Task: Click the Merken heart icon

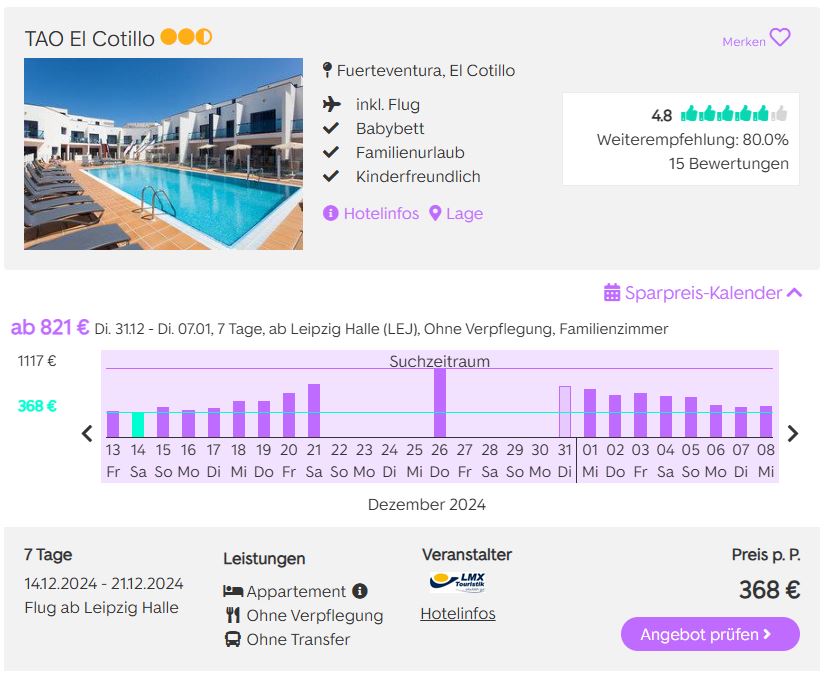Action: 780,37
